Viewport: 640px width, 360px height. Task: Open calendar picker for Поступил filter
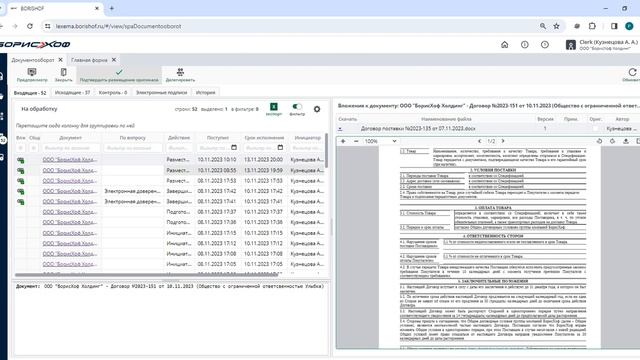pyautogui.click(x=234, y=147)
